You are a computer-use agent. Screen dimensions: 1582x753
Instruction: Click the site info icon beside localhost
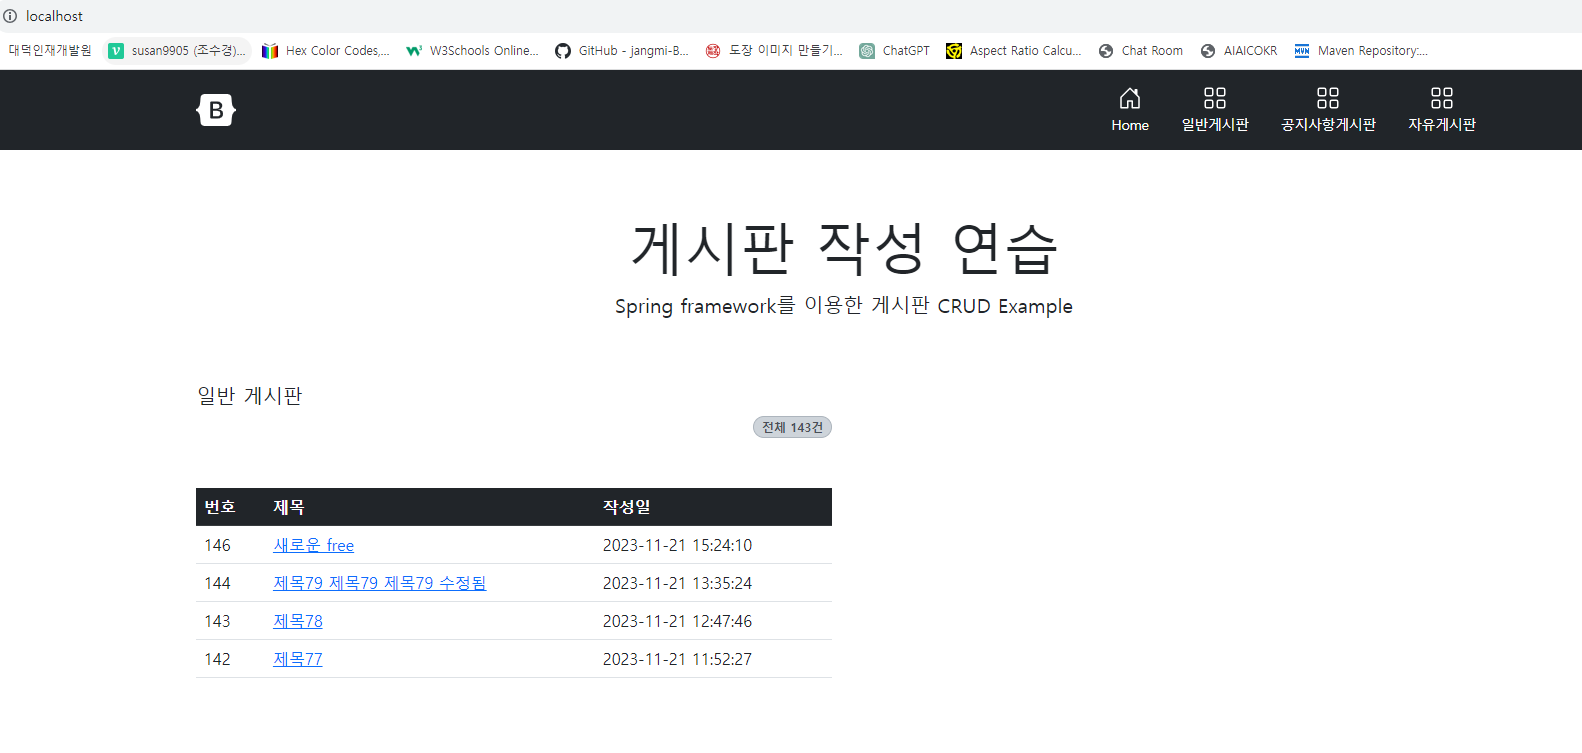tap(10, 16)
